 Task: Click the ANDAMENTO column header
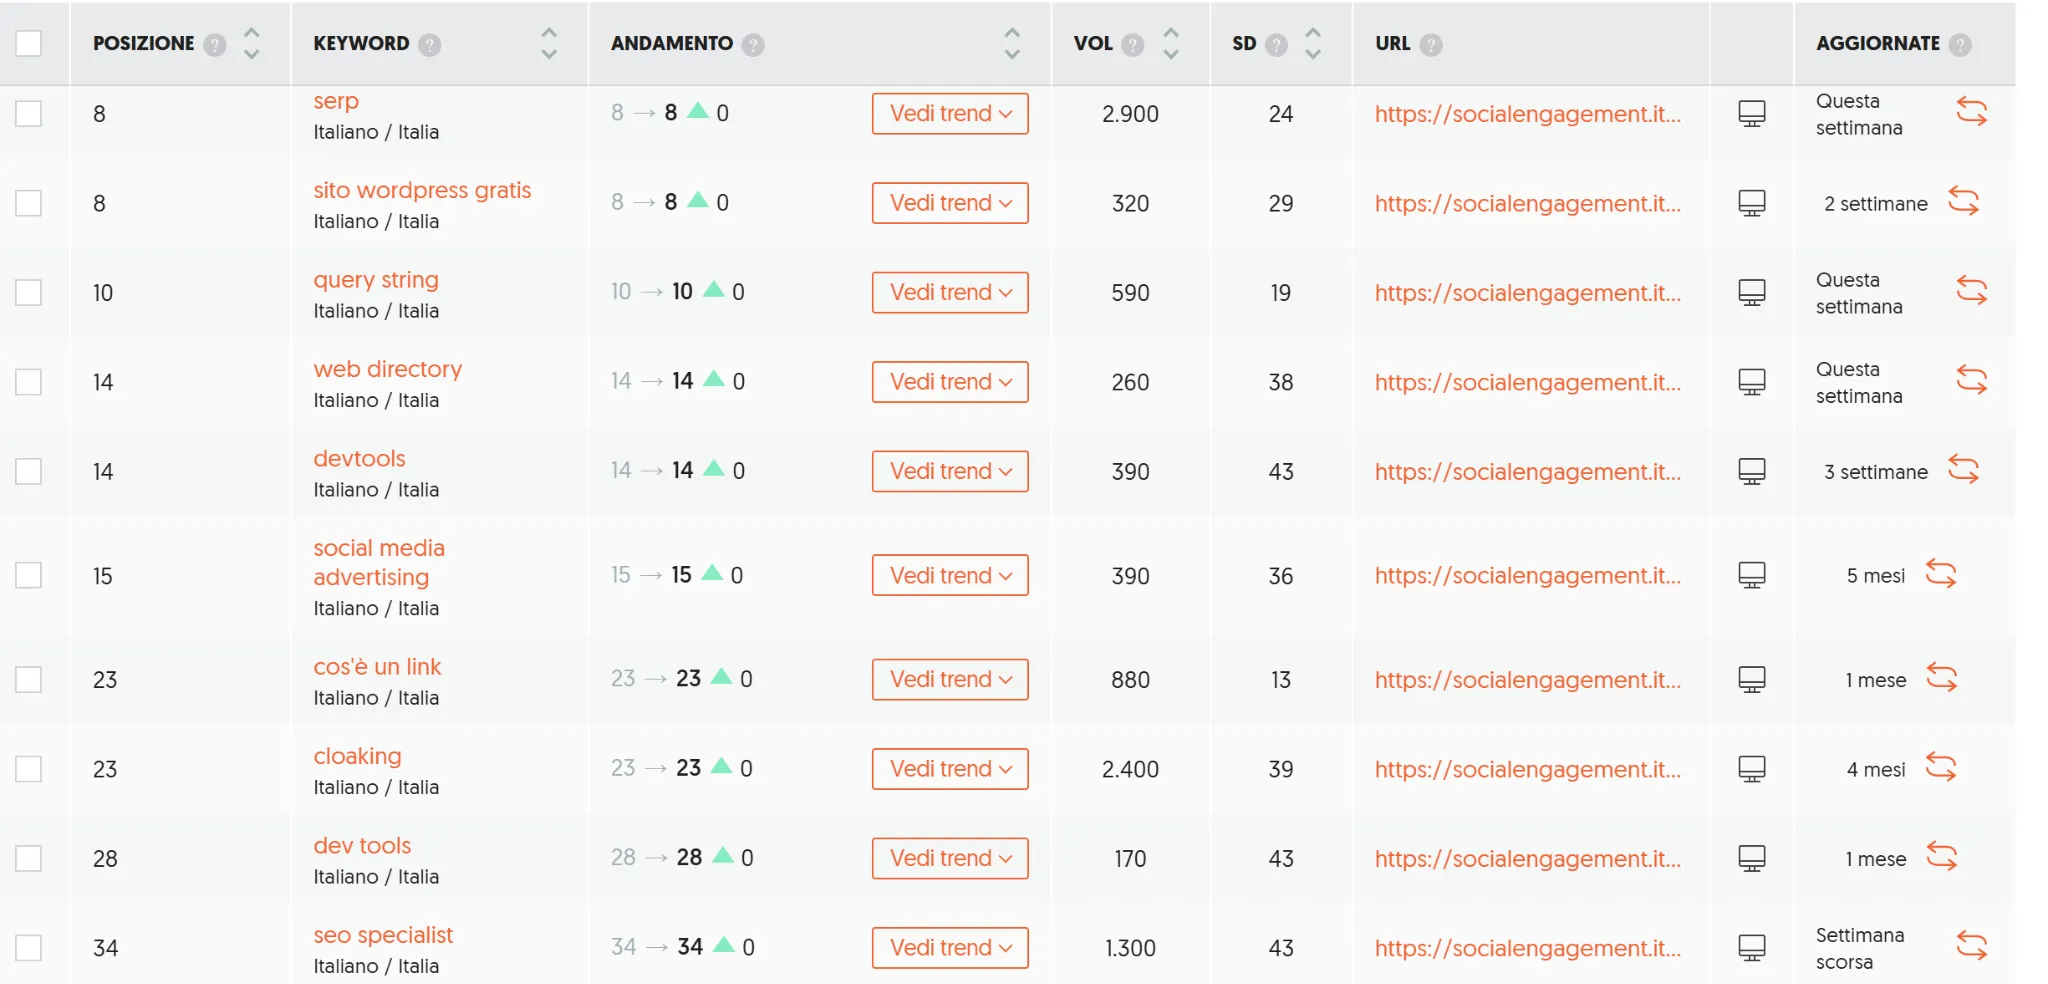[x=670, y=43]
